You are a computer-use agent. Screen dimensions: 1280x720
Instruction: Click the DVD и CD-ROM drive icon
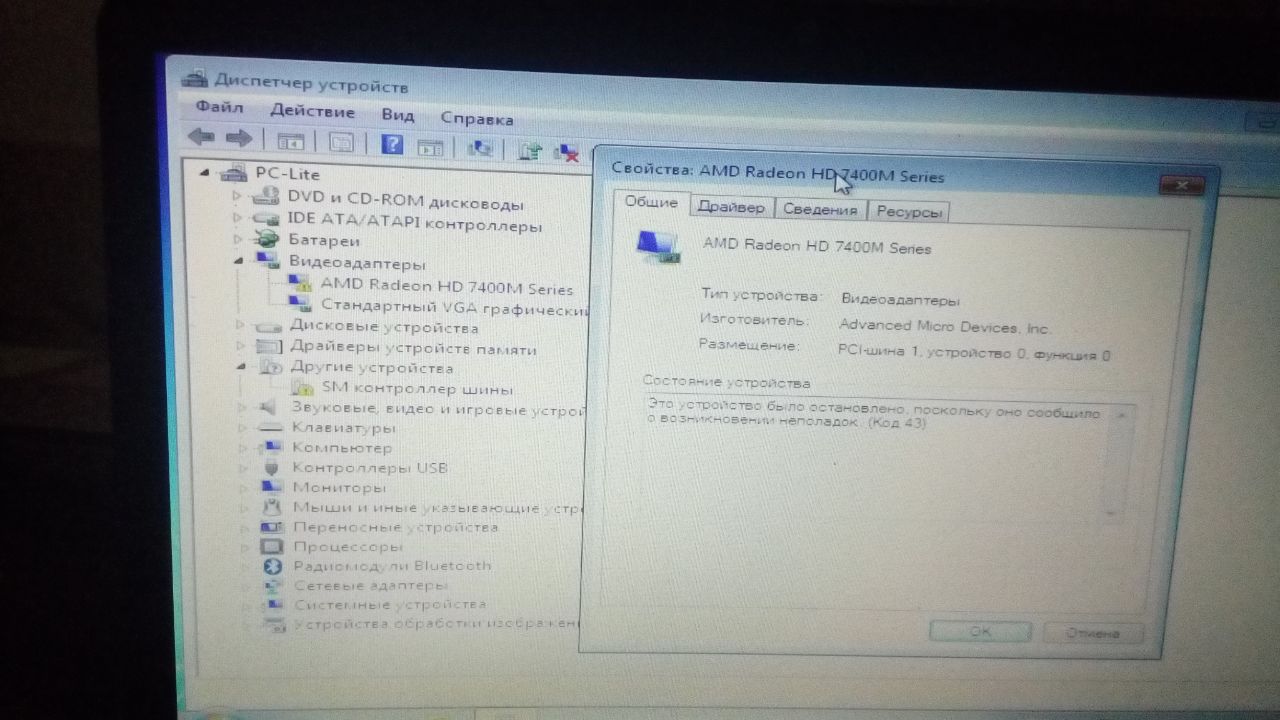pyautogui.click(x=266, y=196)
